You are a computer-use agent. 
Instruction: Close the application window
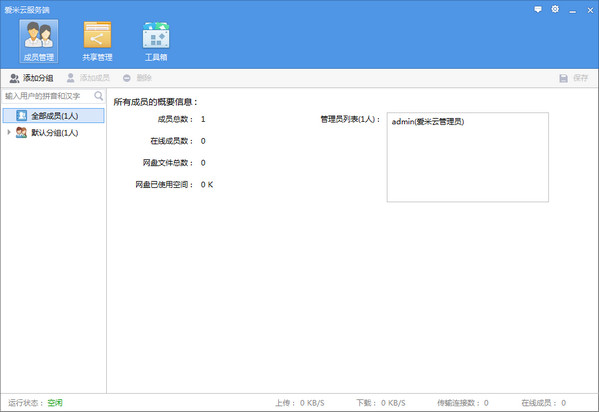(590, 10)
